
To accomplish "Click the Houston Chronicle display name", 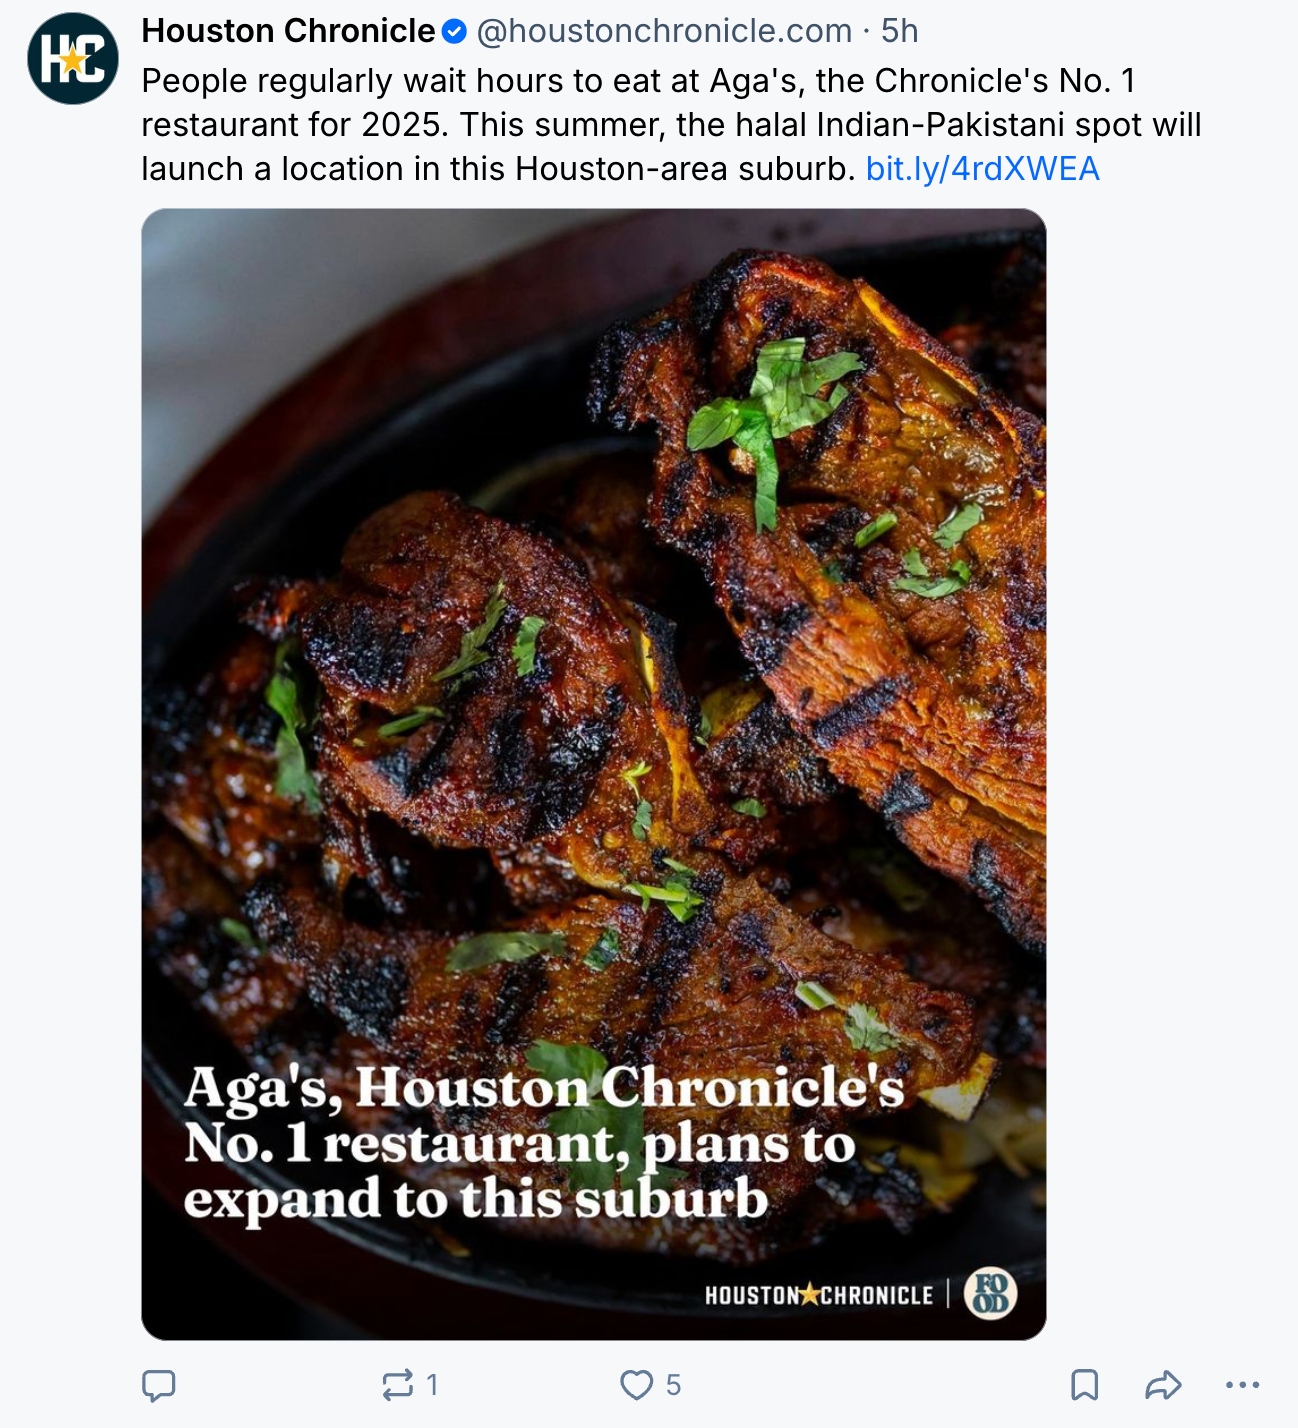I will 288,31.
